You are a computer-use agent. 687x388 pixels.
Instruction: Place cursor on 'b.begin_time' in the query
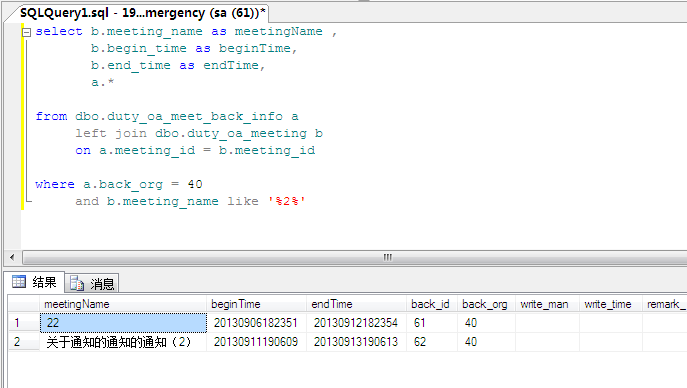(139, 49)
